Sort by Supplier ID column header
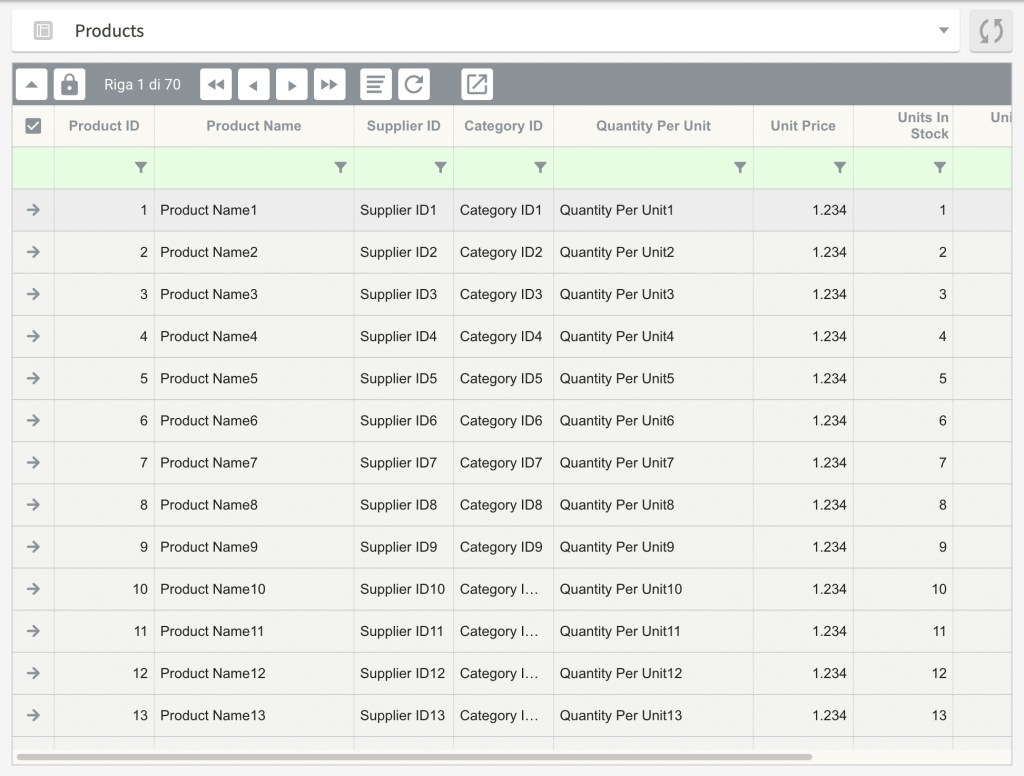Viewport: 1024px width, 776px height. [404, 126]
